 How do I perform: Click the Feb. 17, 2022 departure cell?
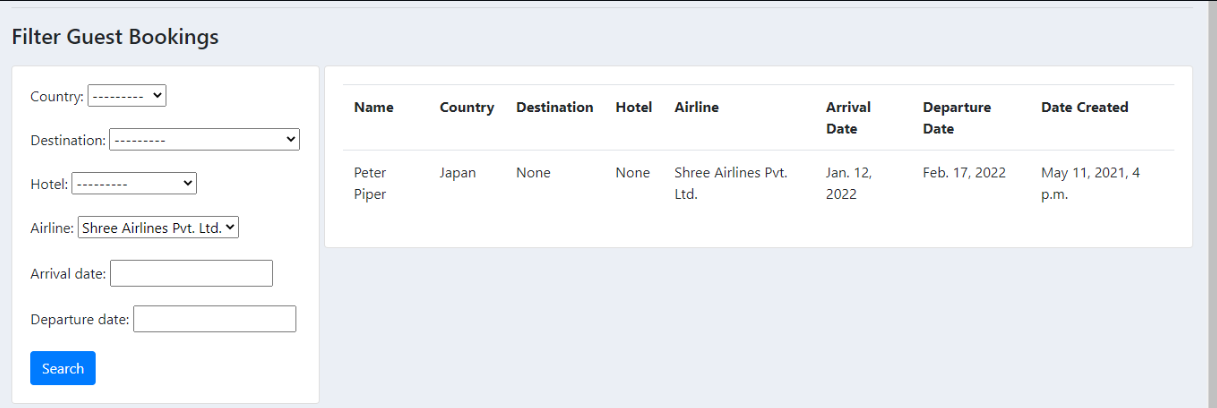tap(964, 173)
